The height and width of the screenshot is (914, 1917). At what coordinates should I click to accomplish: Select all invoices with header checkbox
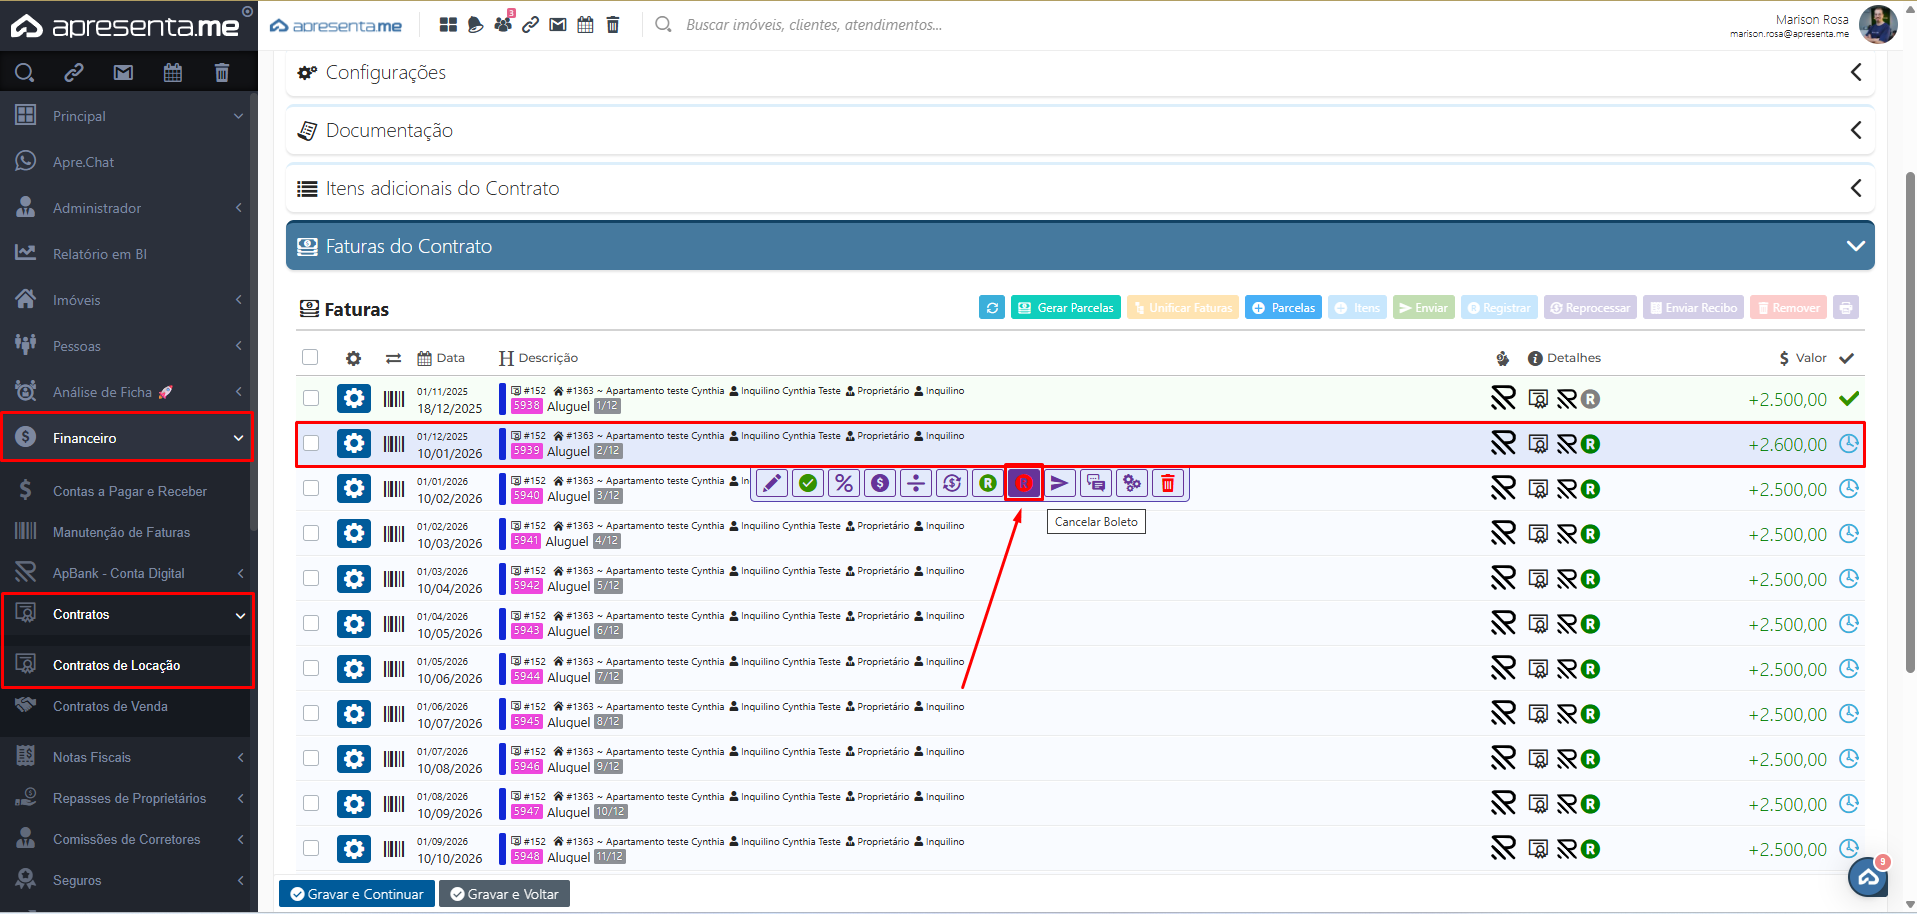310,358
